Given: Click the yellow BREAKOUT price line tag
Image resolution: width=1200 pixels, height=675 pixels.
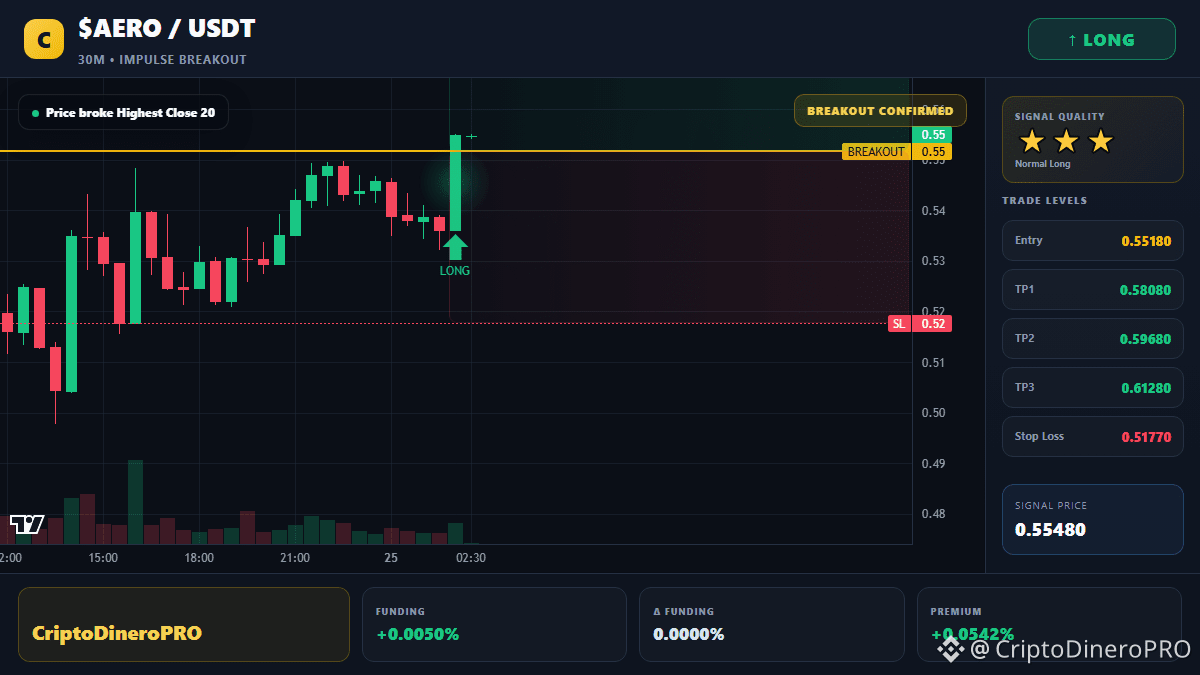Looking at the screenshot, I should pyautogui.click(x=876, y=152).
